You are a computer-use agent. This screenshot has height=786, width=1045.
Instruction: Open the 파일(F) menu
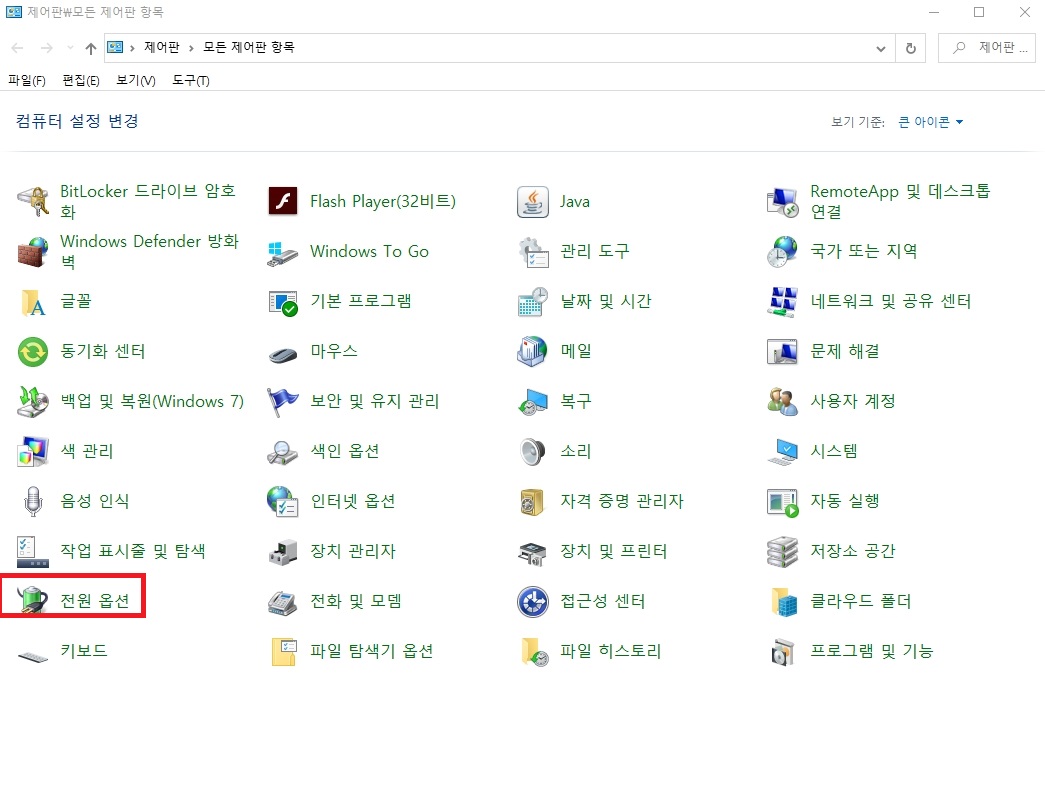point(27,81)
